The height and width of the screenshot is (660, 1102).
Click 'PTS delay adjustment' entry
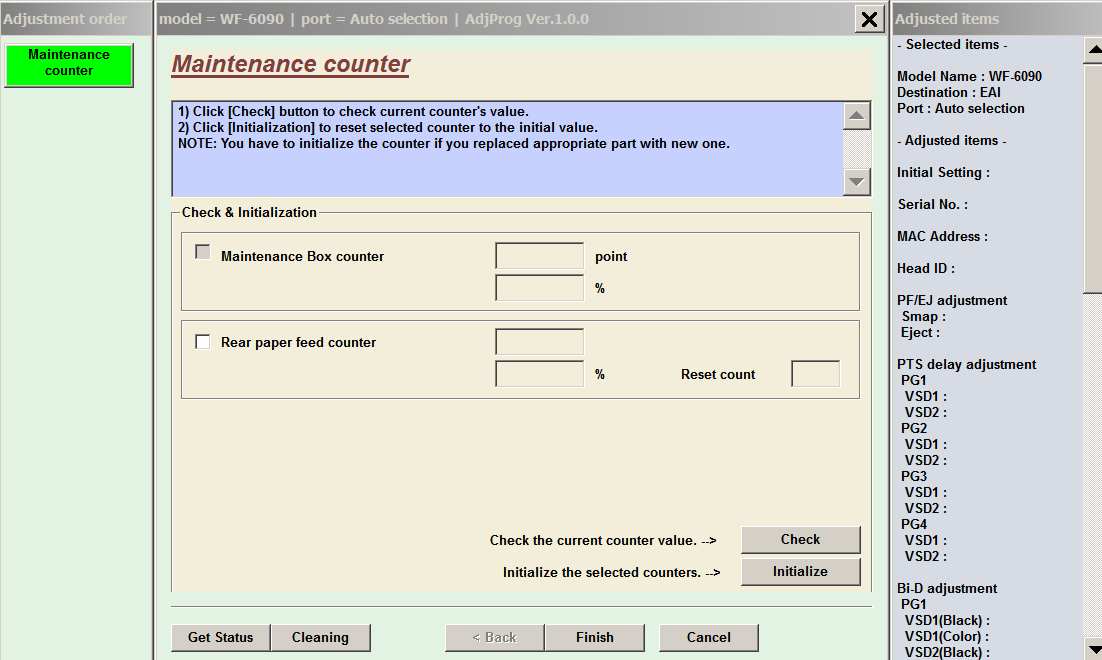[966, 364]
